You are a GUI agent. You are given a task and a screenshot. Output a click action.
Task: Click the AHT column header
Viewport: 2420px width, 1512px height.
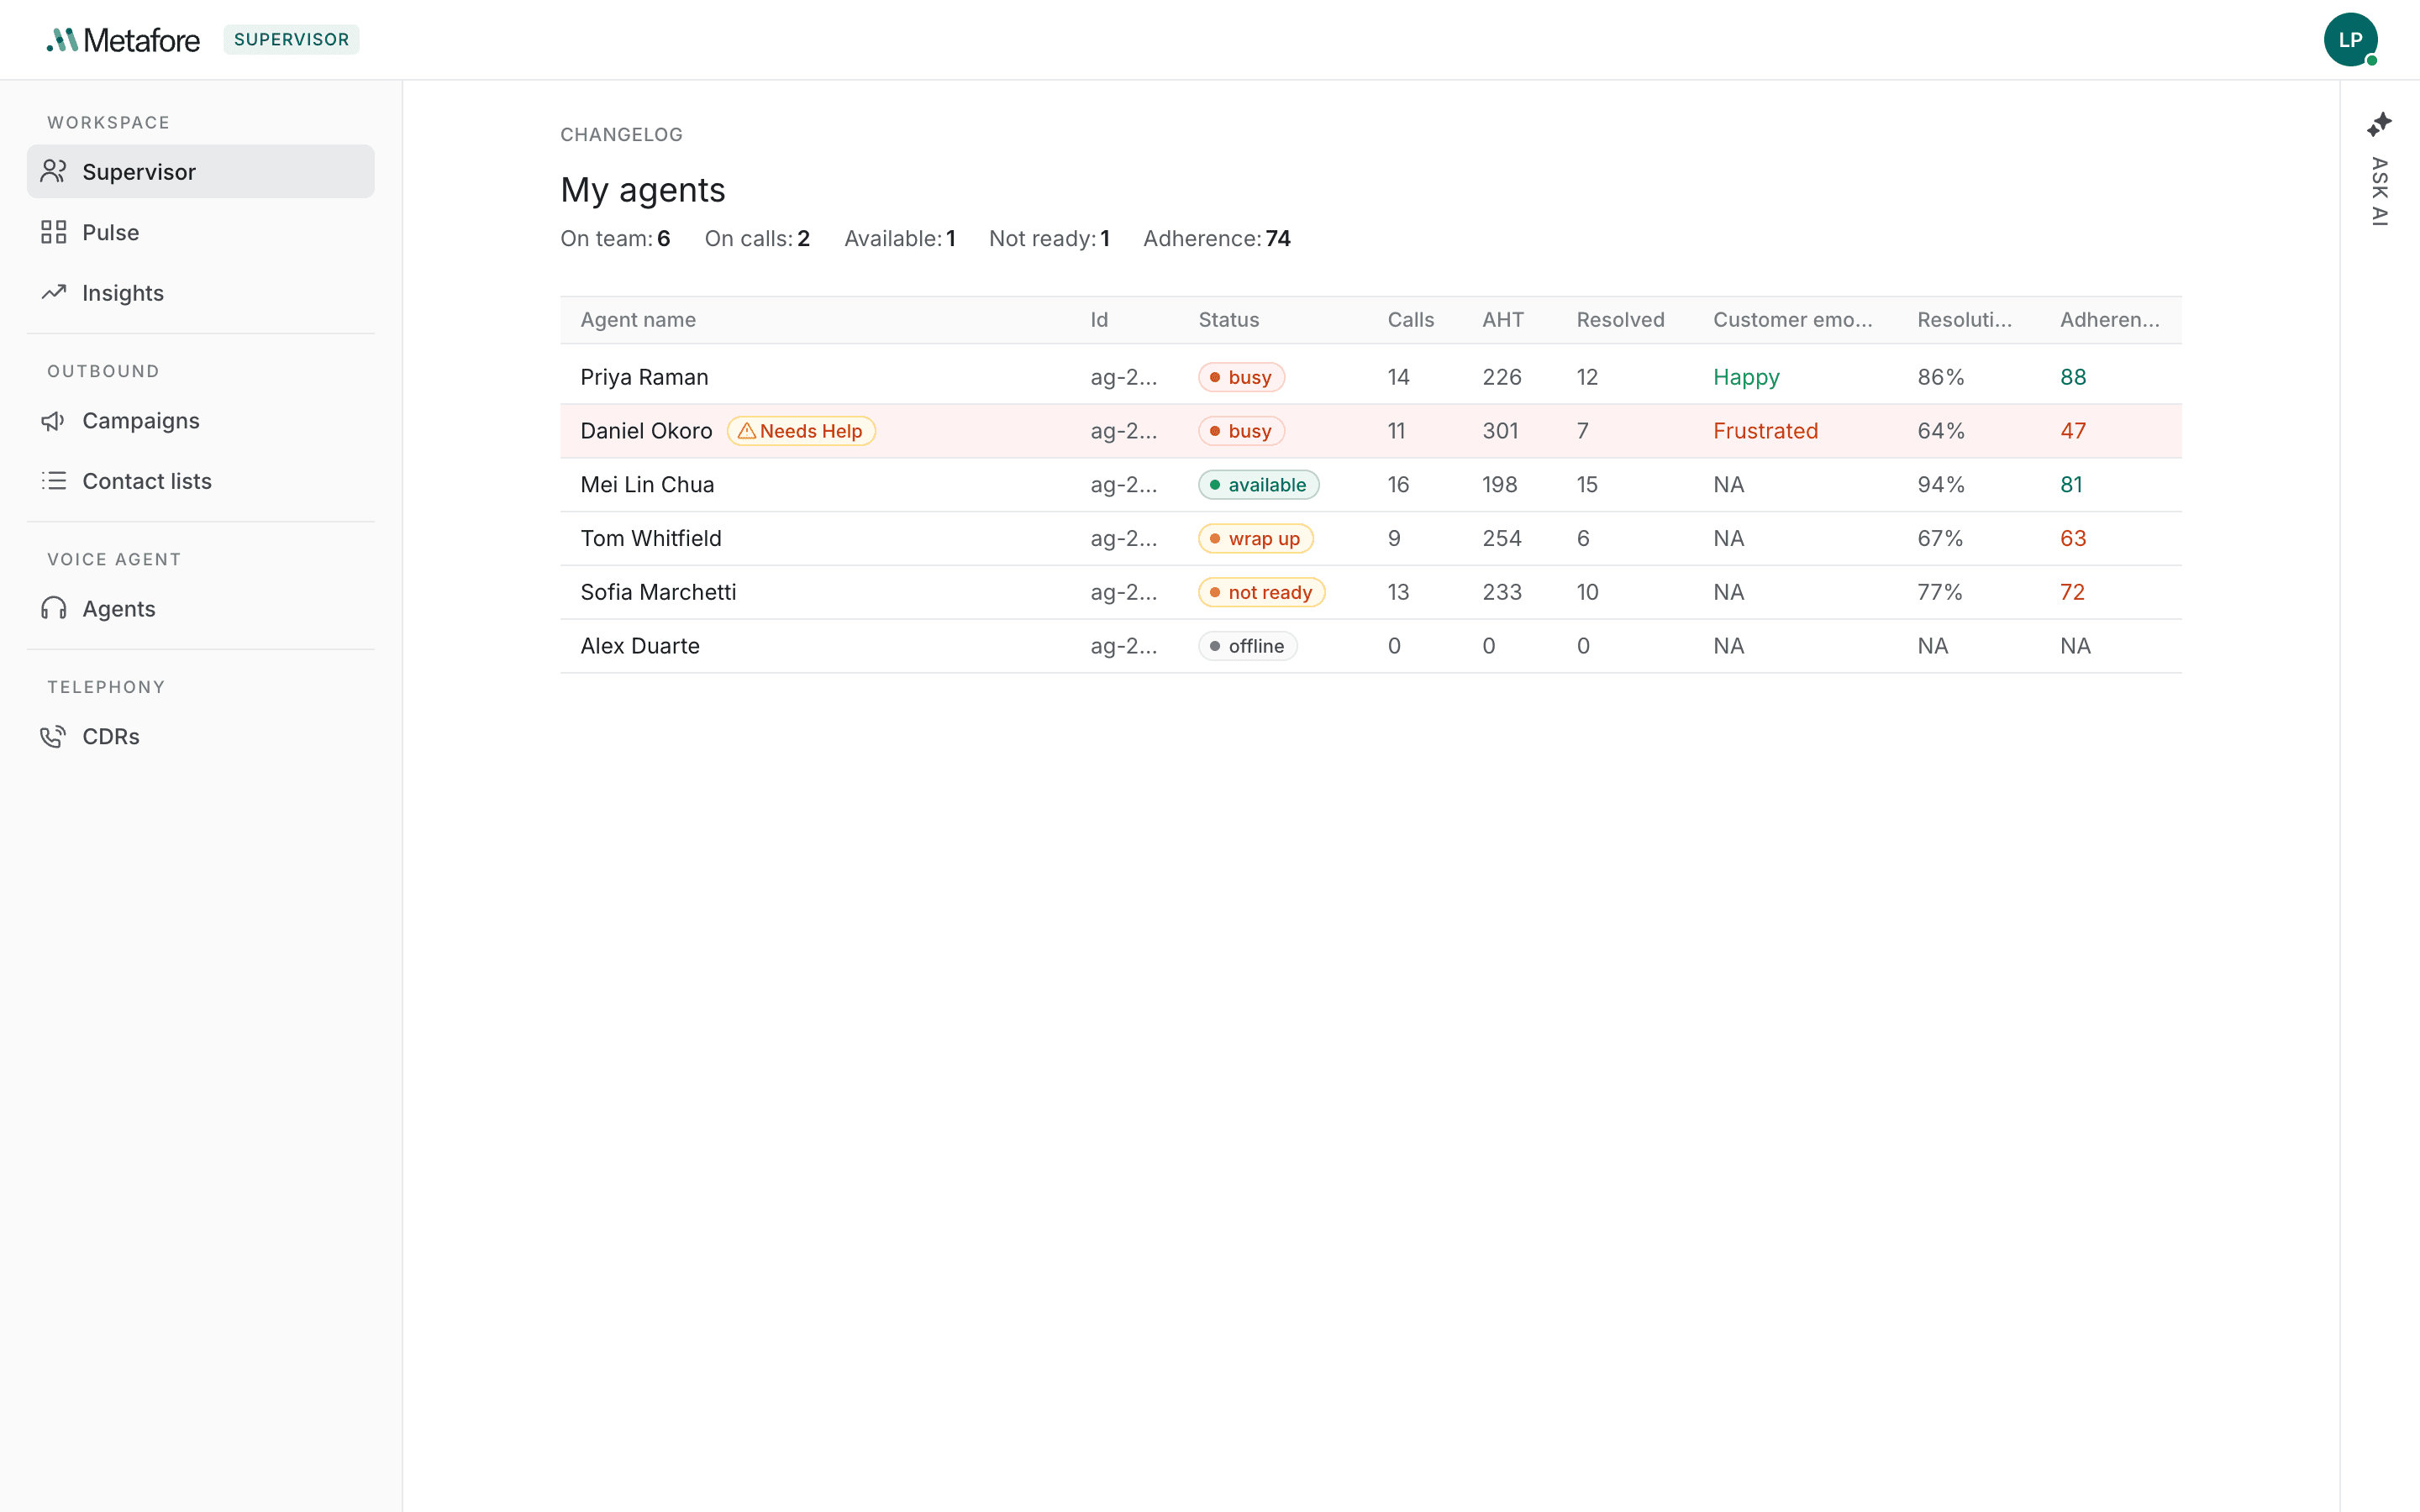pos(1503,320)
